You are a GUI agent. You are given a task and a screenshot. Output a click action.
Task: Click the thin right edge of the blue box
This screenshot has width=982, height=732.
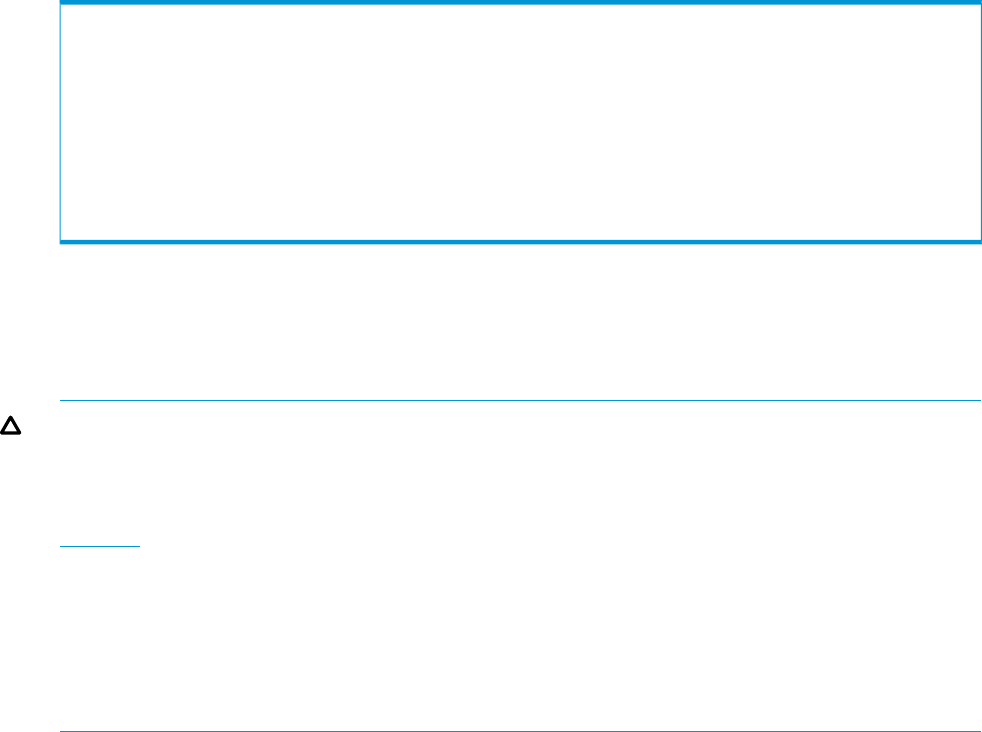pyautogui.click(x=981, y=122)
